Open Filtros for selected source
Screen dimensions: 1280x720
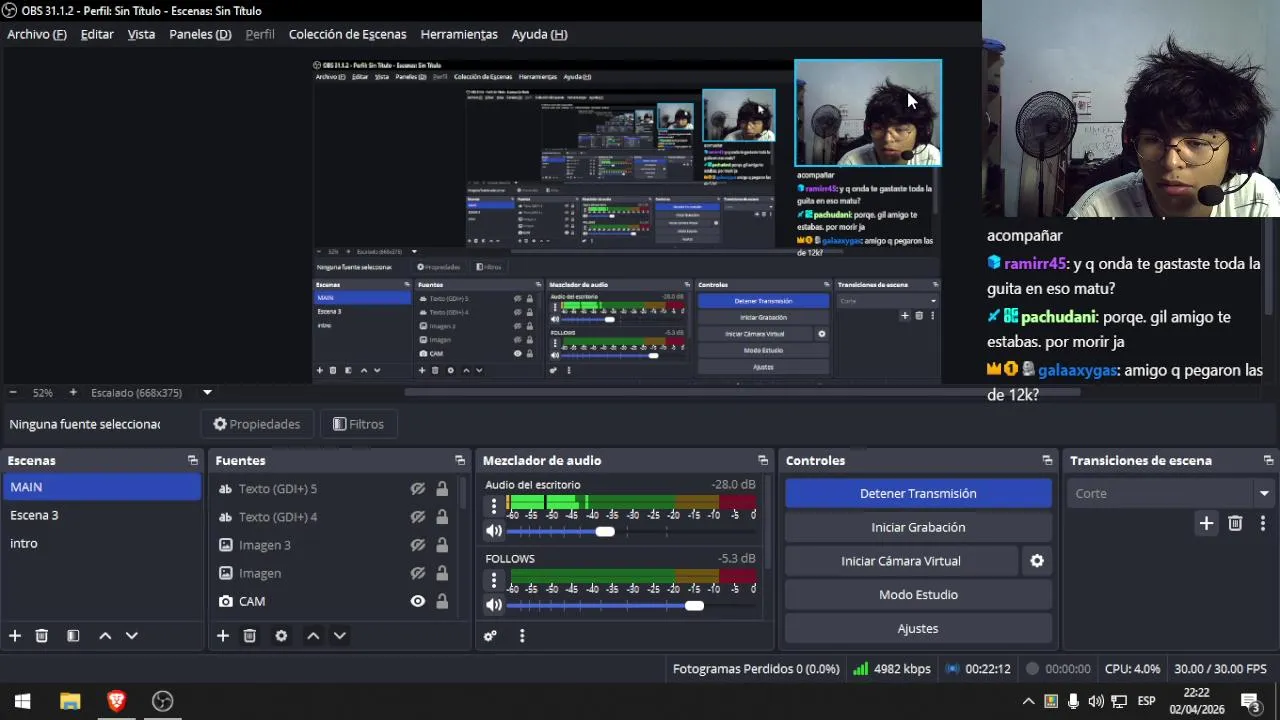tap(358, 424)
